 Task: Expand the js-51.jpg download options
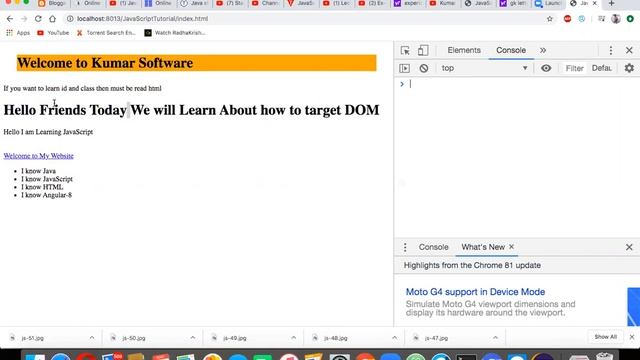[x=92, y=338]
